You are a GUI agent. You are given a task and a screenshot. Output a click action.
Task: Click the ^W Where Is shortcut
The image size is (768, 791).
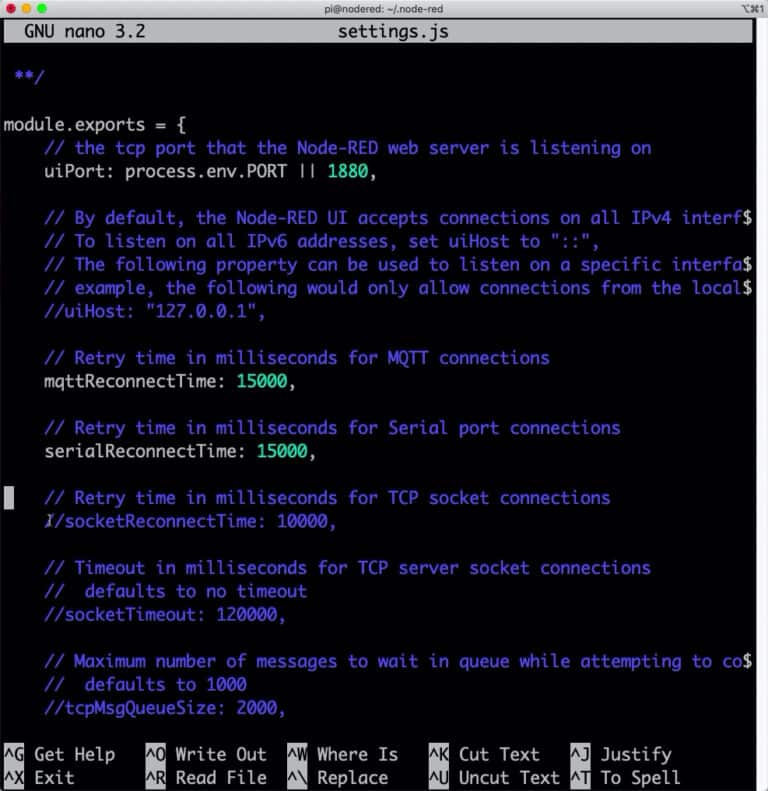click(343, 755)
